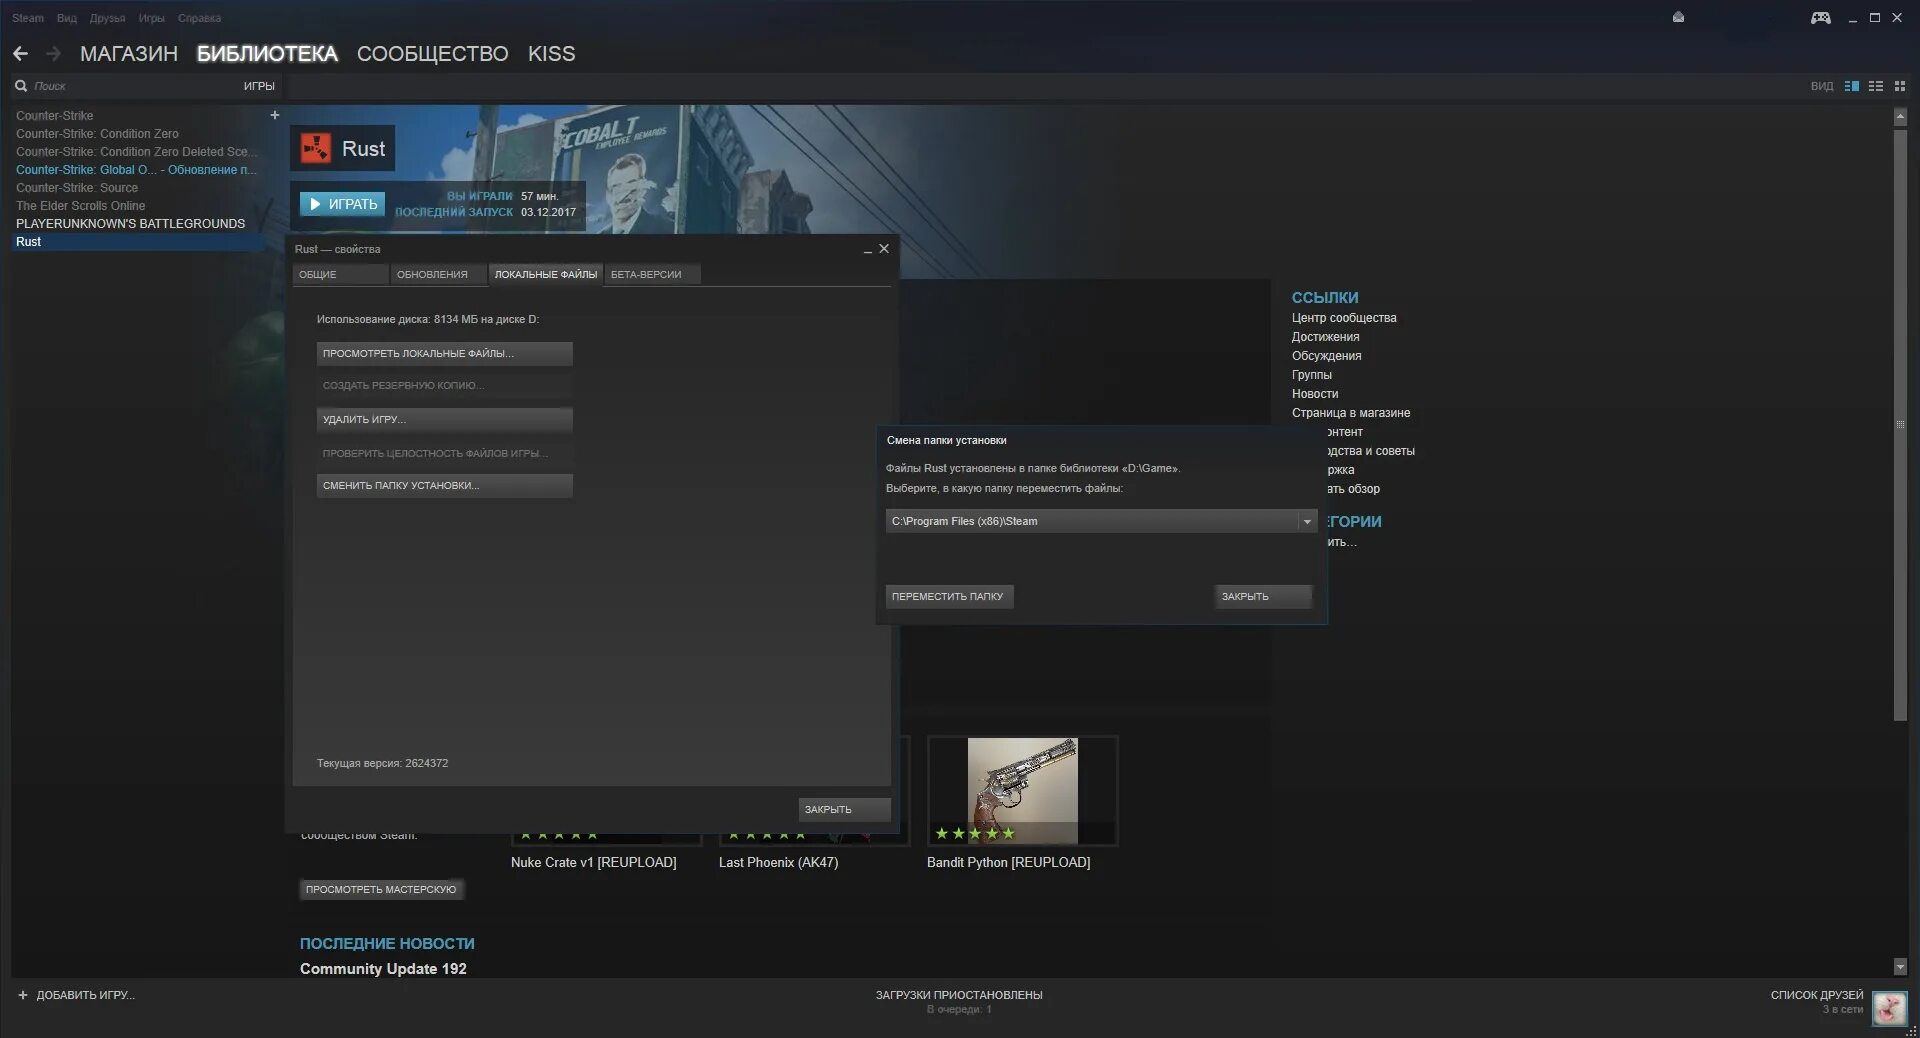The width and height of the screenshot is (1920, 1038).
Task: Open Big Picture mode controller icon
Action: pyautogui.click(x=1821, y=18)
